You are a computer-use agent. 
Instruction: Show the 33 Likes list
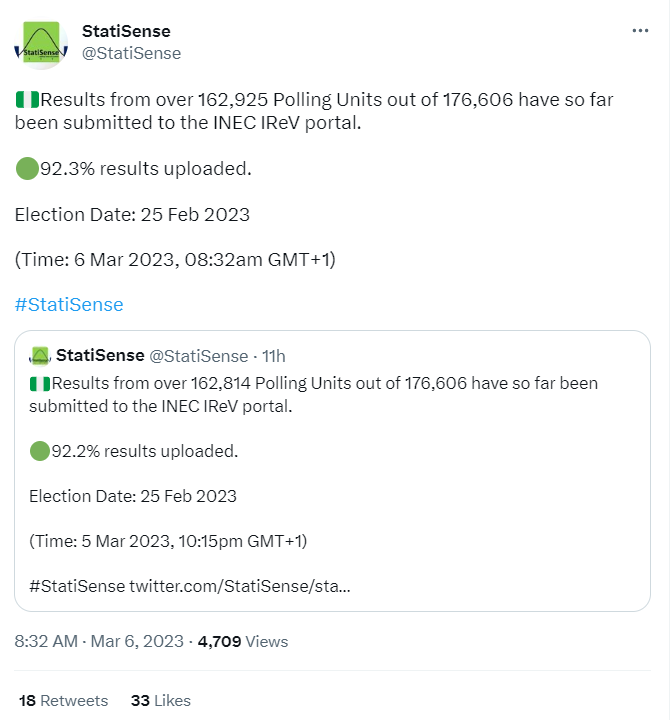click(160, 700)
